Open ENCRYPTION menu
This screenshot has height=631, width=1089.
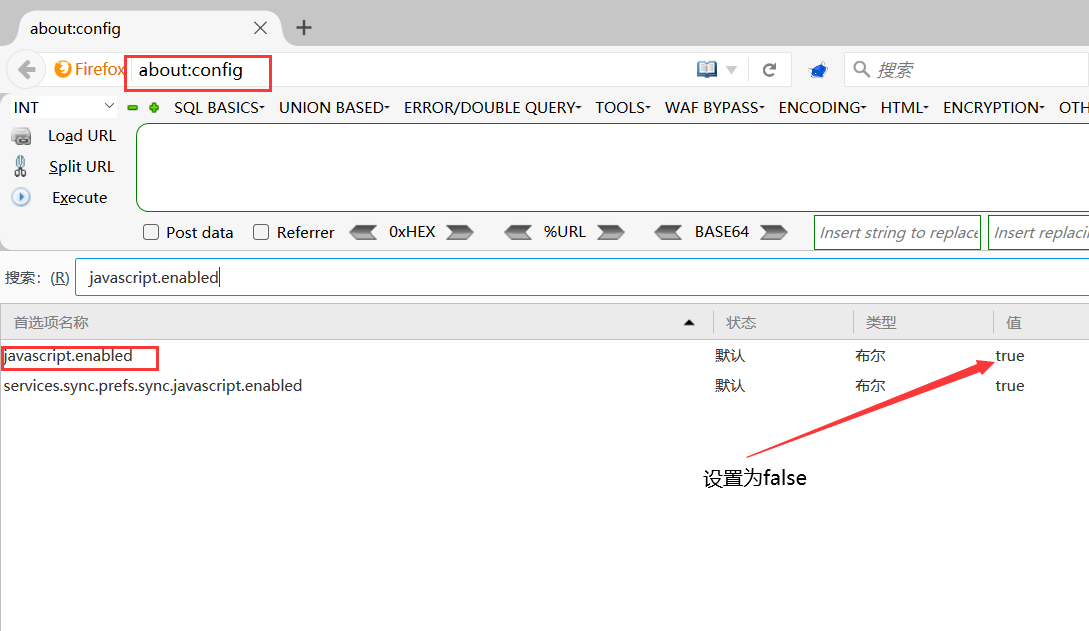click(993, 108)
